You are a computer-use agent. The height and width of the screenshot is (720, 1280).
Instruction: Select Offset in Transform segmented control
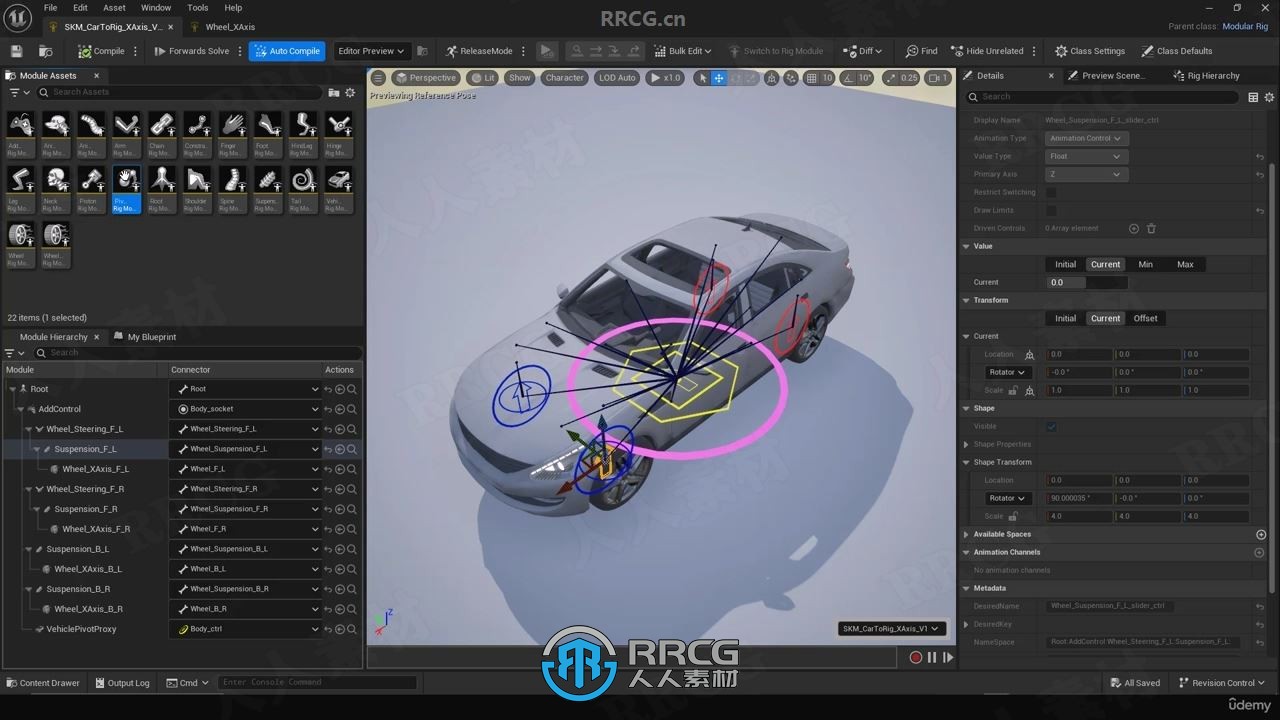point(1145,318)
